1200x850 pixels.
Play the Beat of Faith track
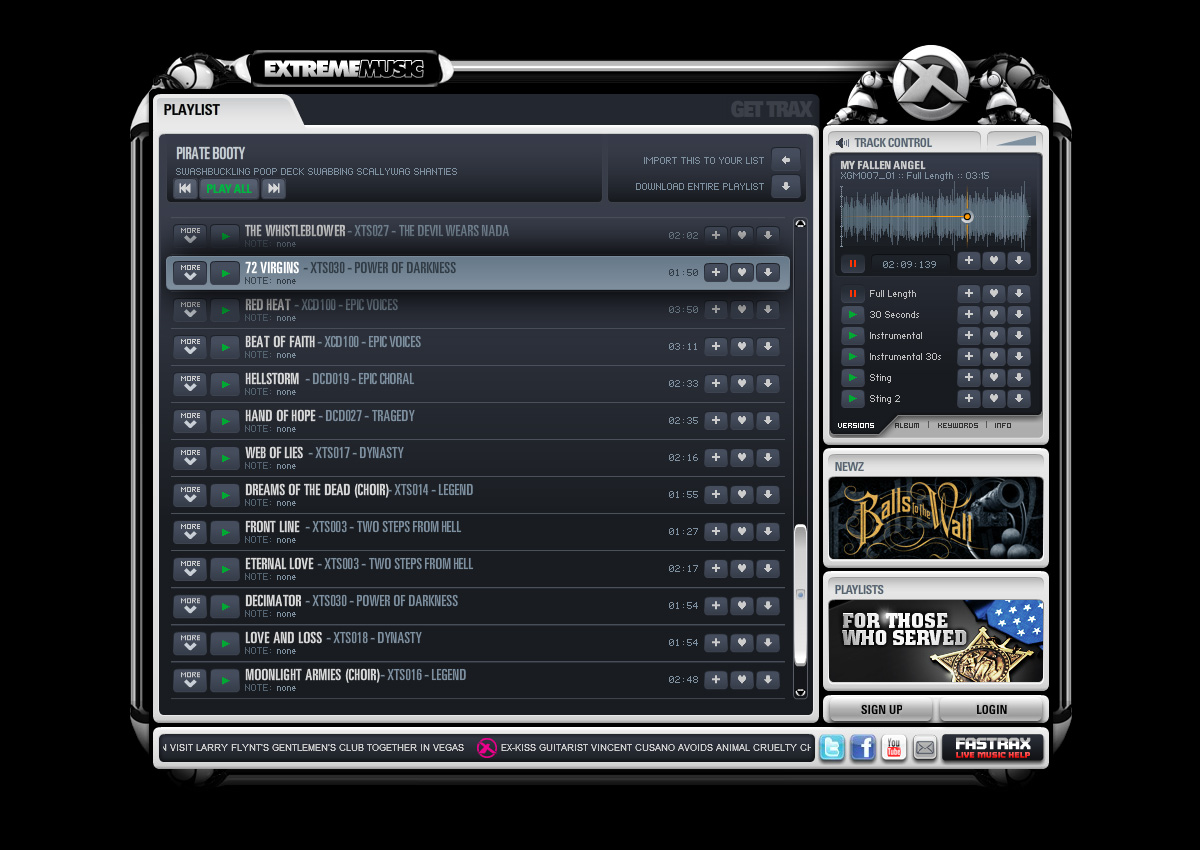click(225, 346)
